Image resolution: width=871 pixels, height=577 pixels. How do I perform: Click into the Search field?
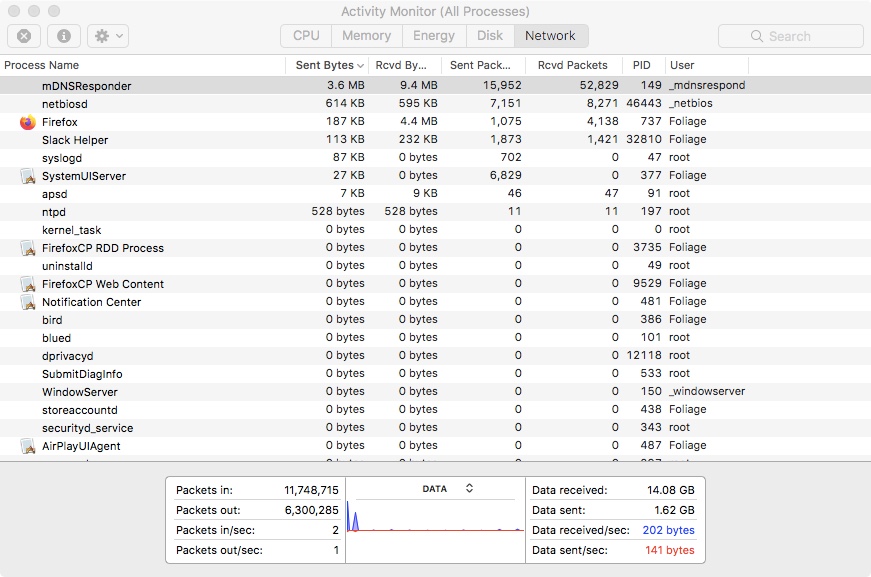click(x=790, y=36)
